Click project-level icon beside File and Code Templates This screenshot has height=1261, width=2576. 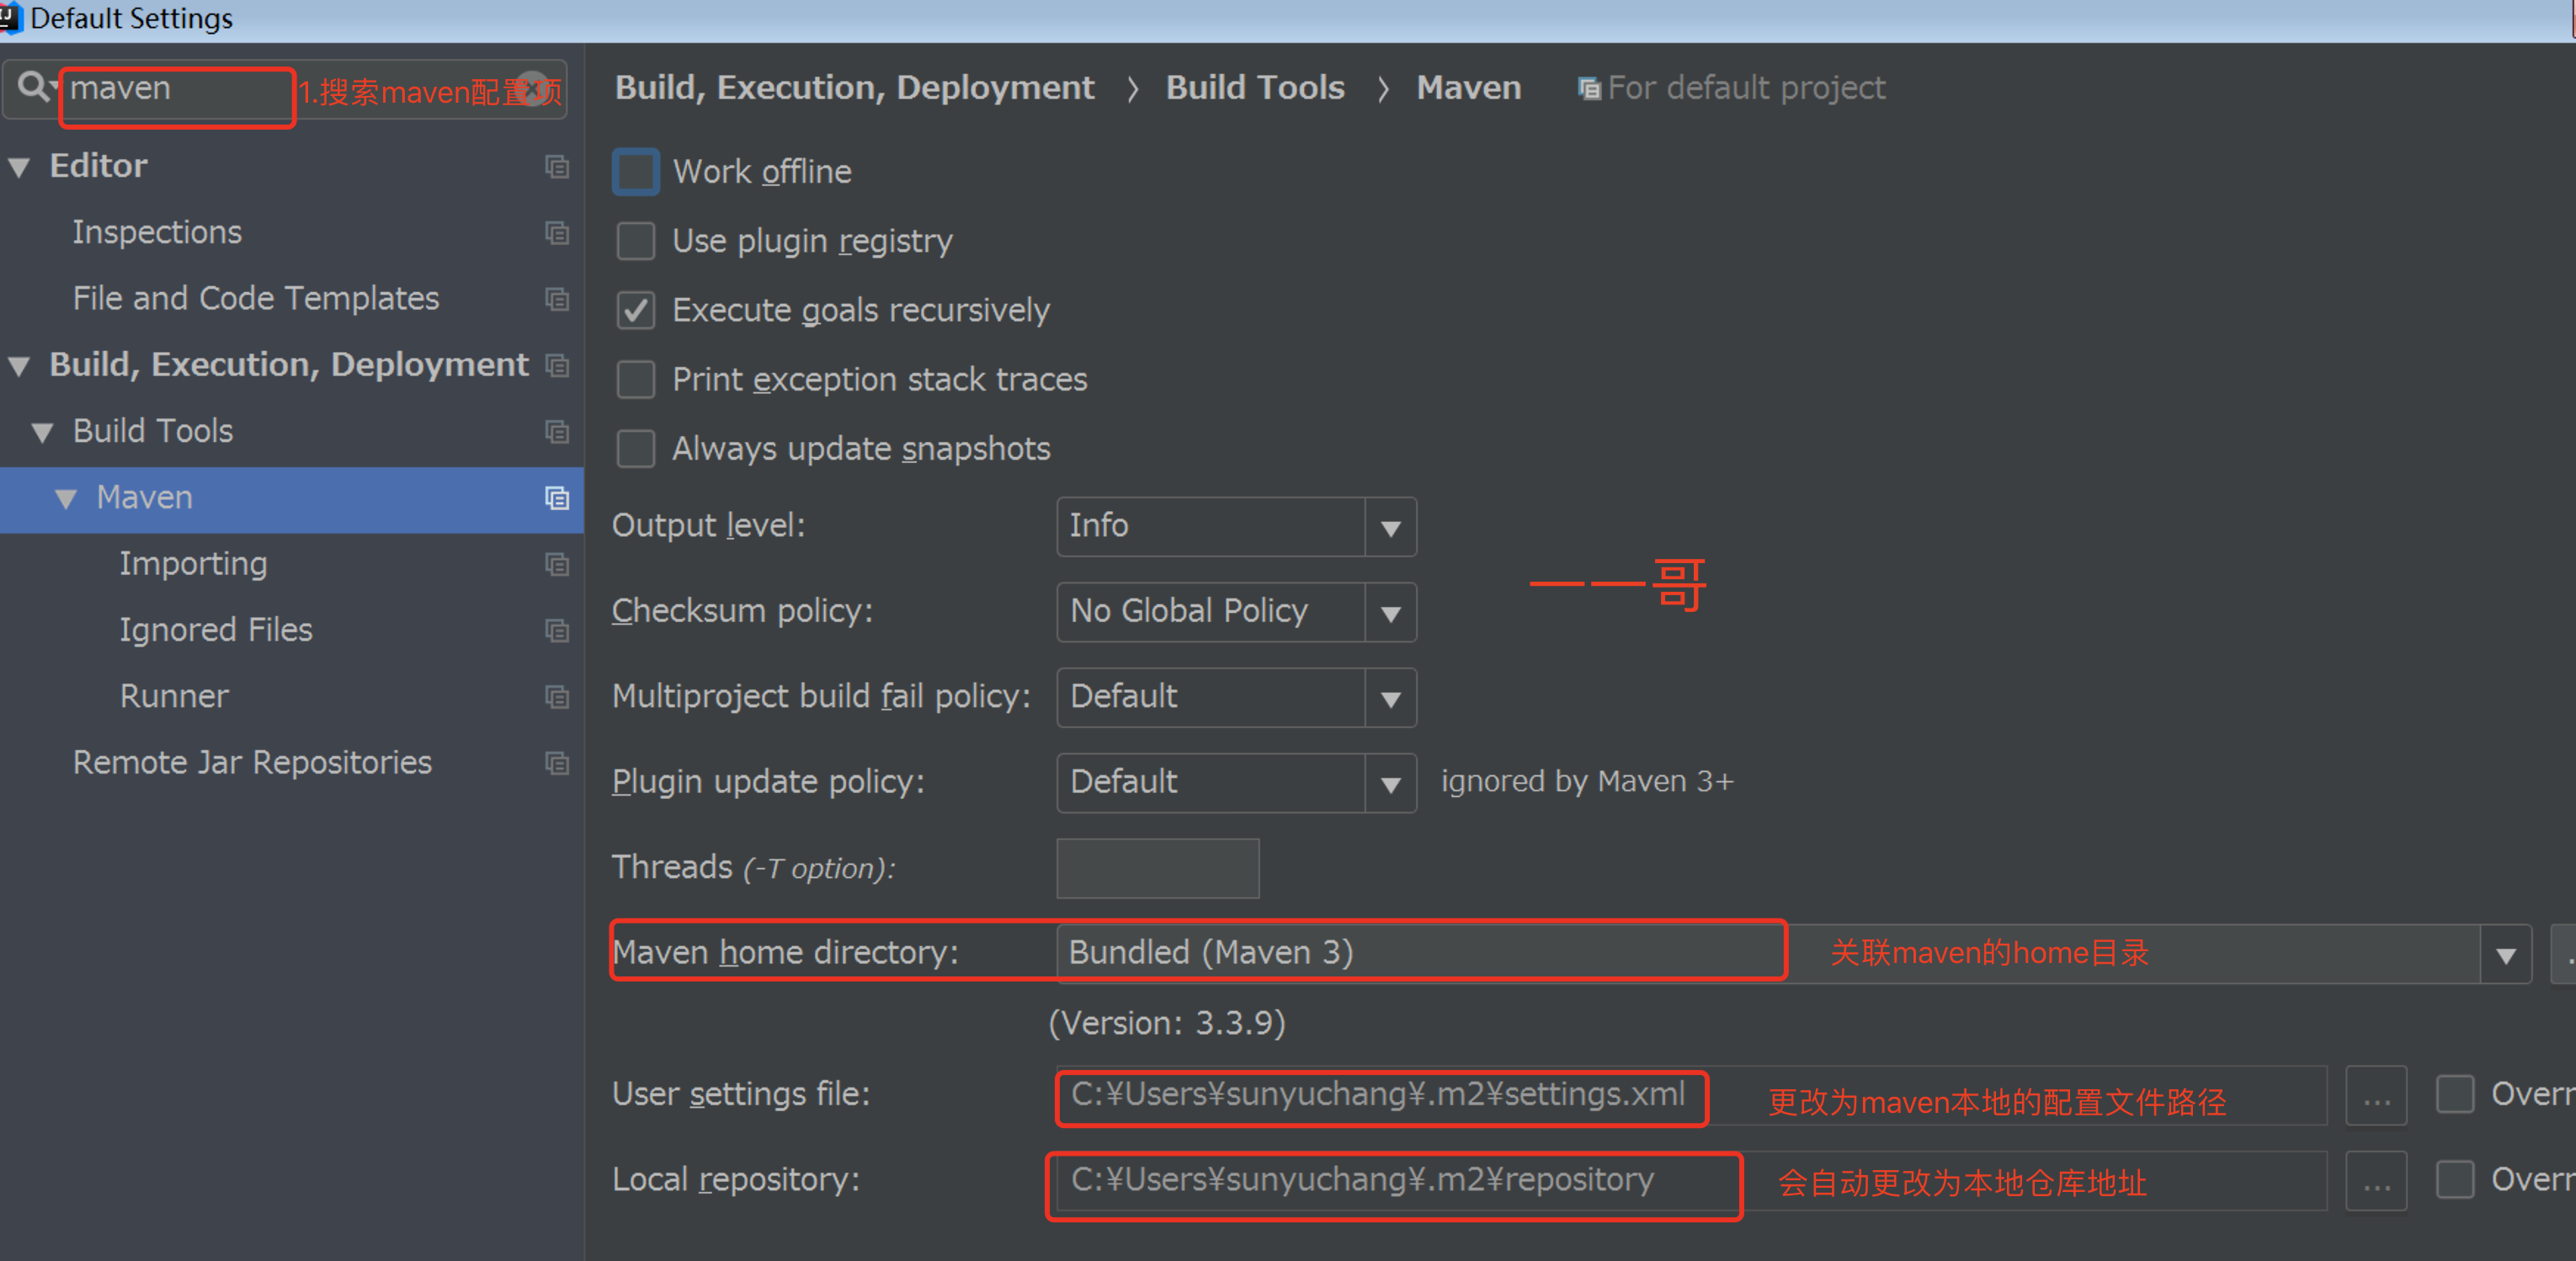[x=557, y=299]
